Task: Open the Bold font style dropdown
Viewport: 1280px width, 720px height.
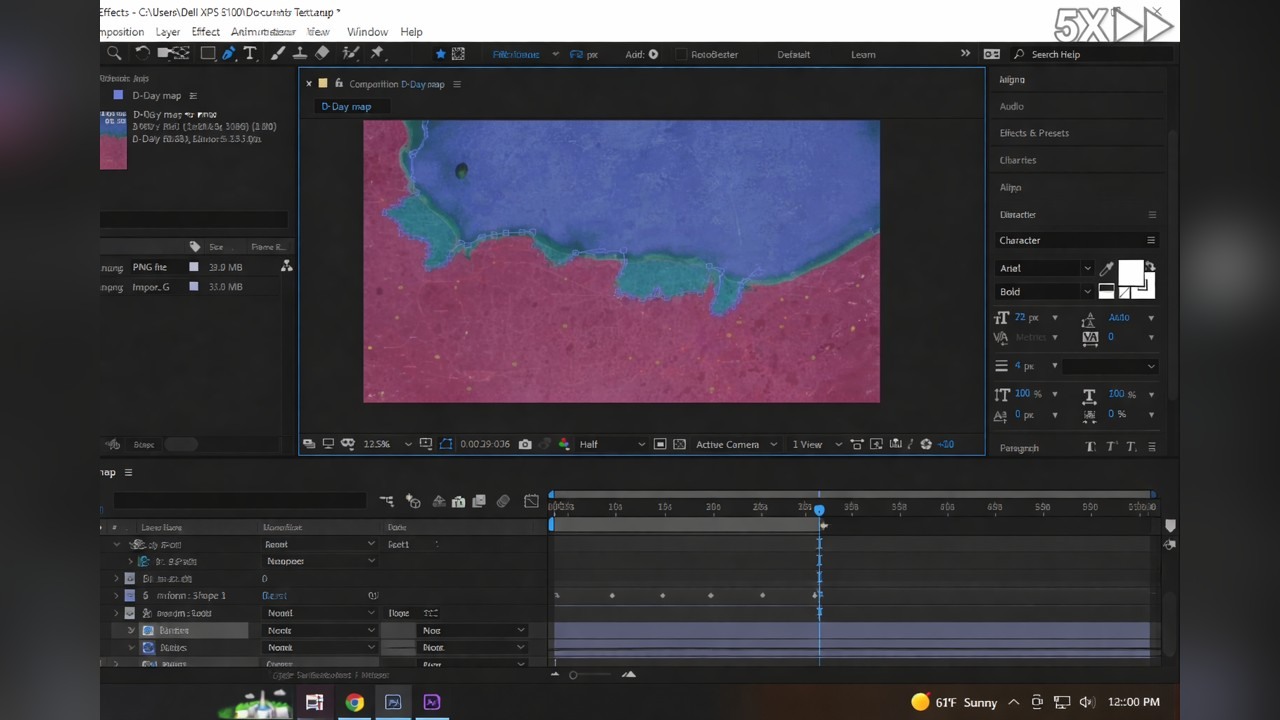Action: 1045,292
